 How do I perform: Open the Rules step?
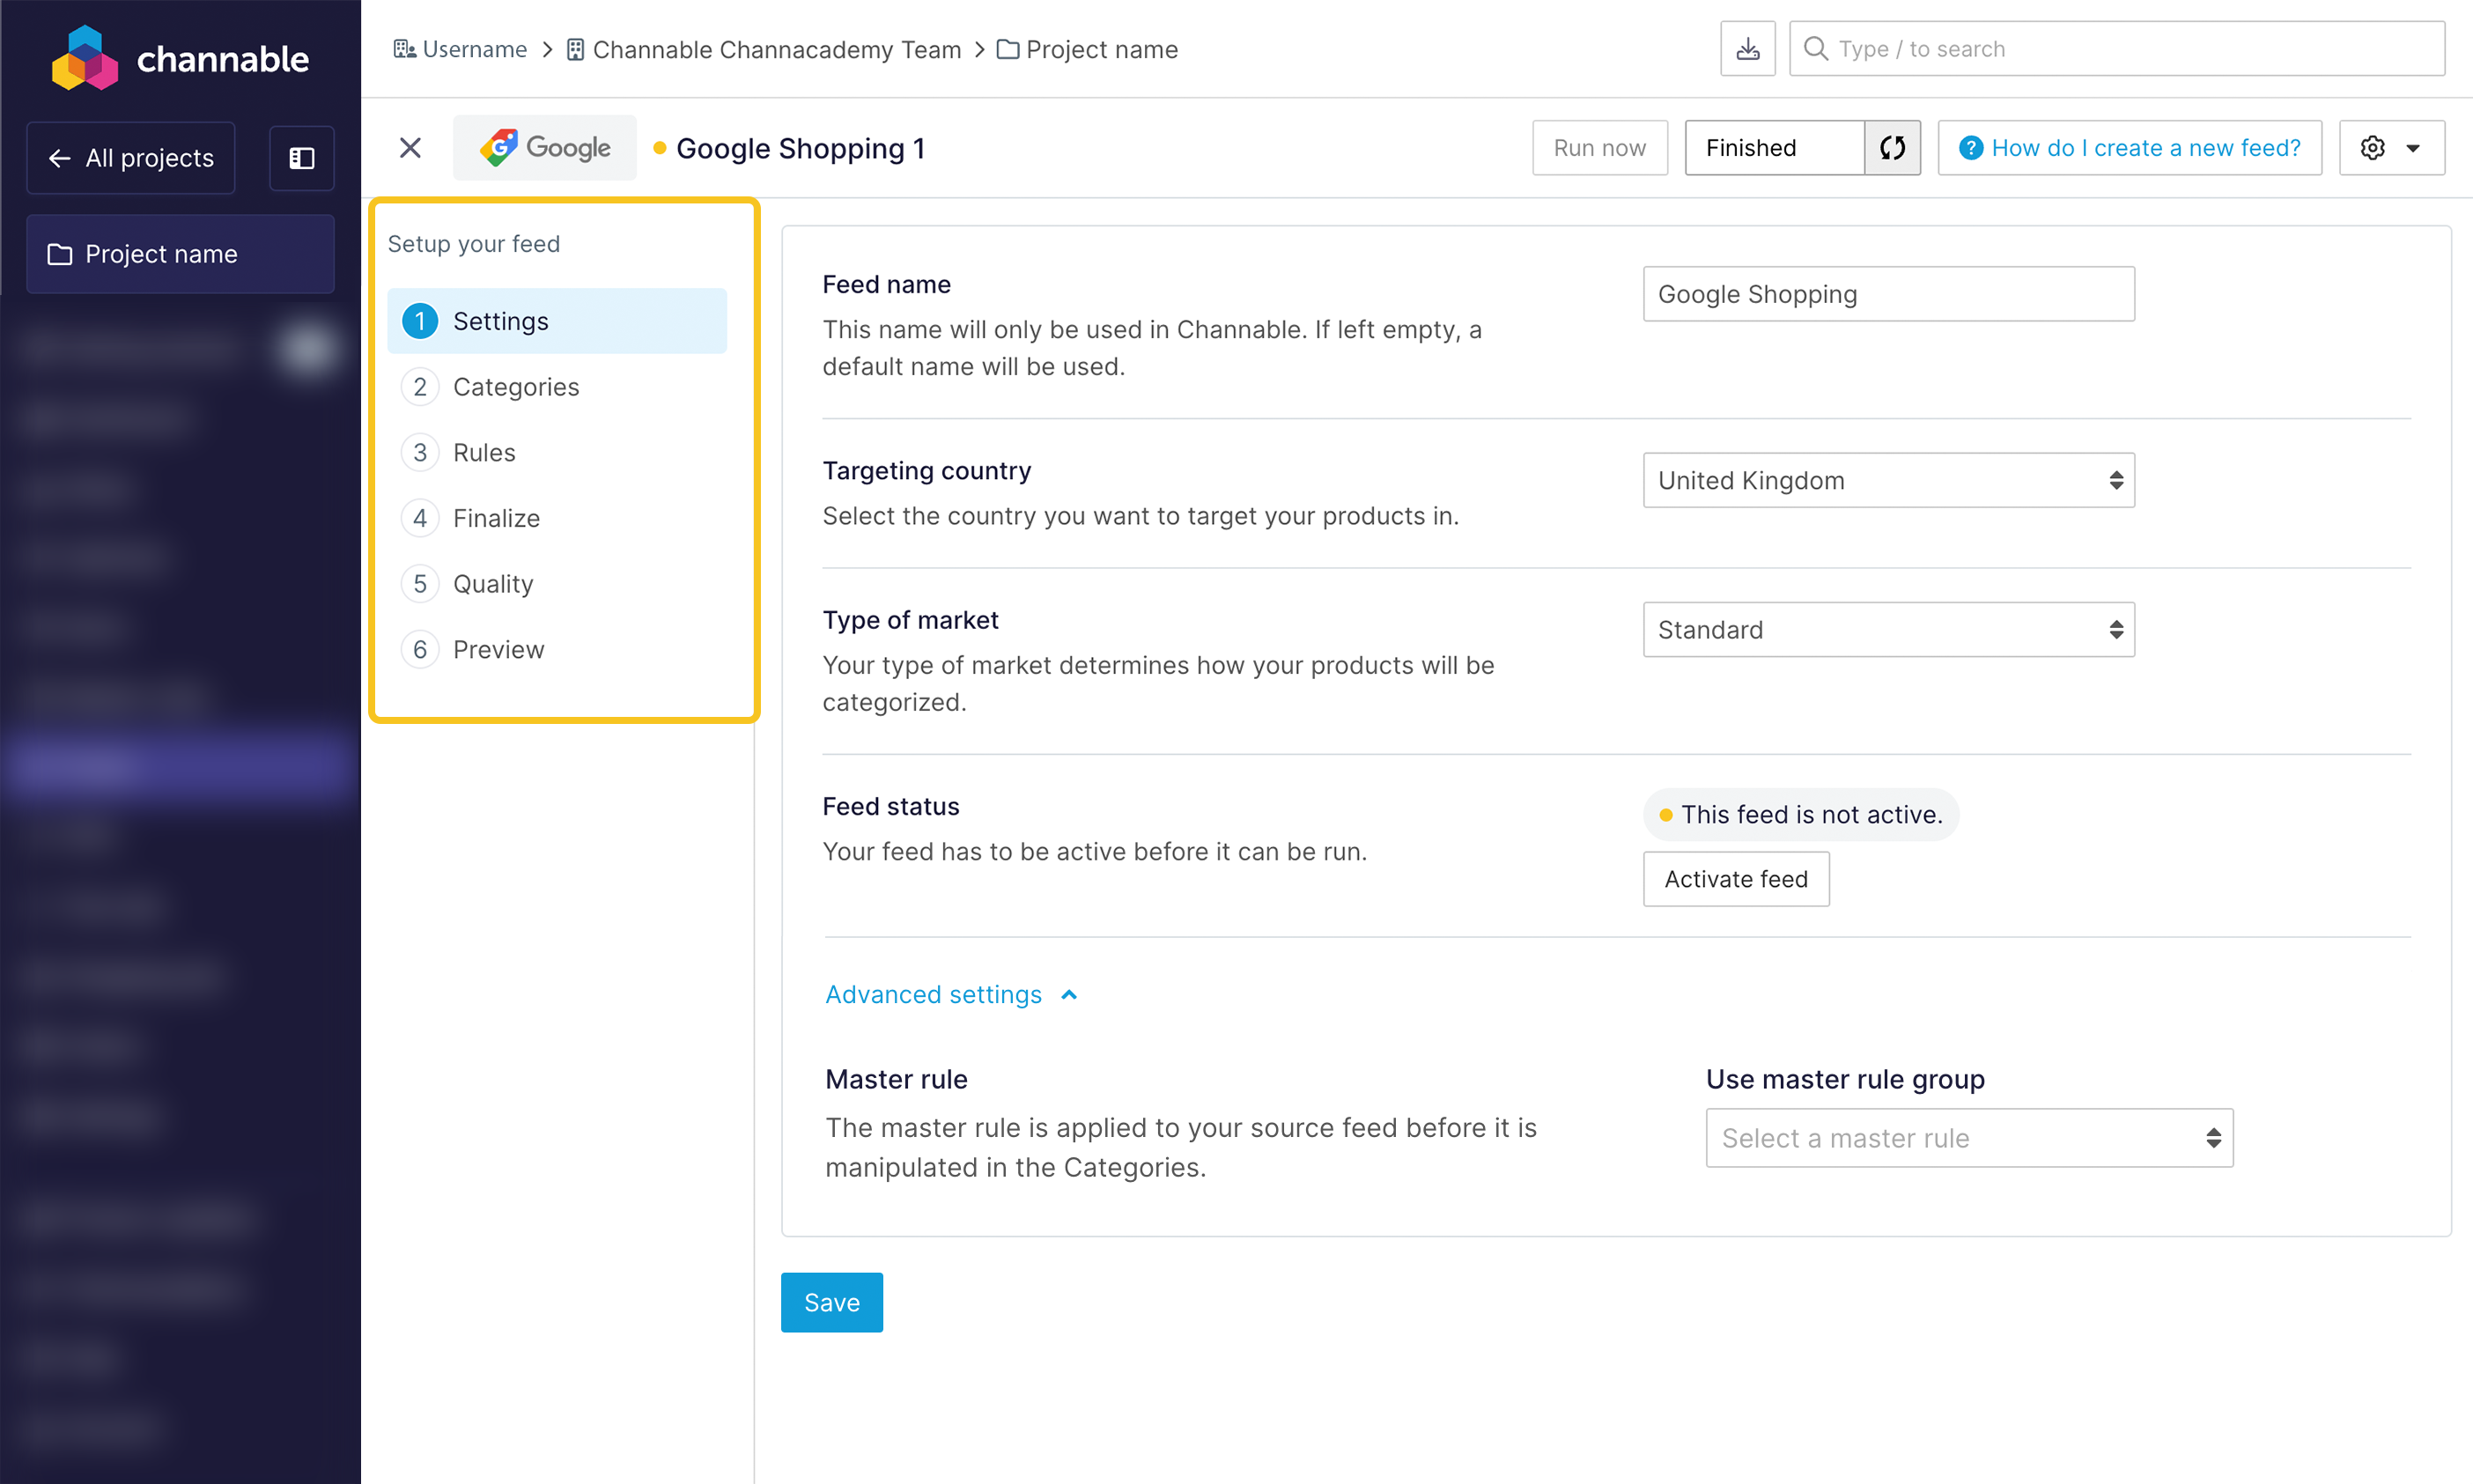[484, 452]
